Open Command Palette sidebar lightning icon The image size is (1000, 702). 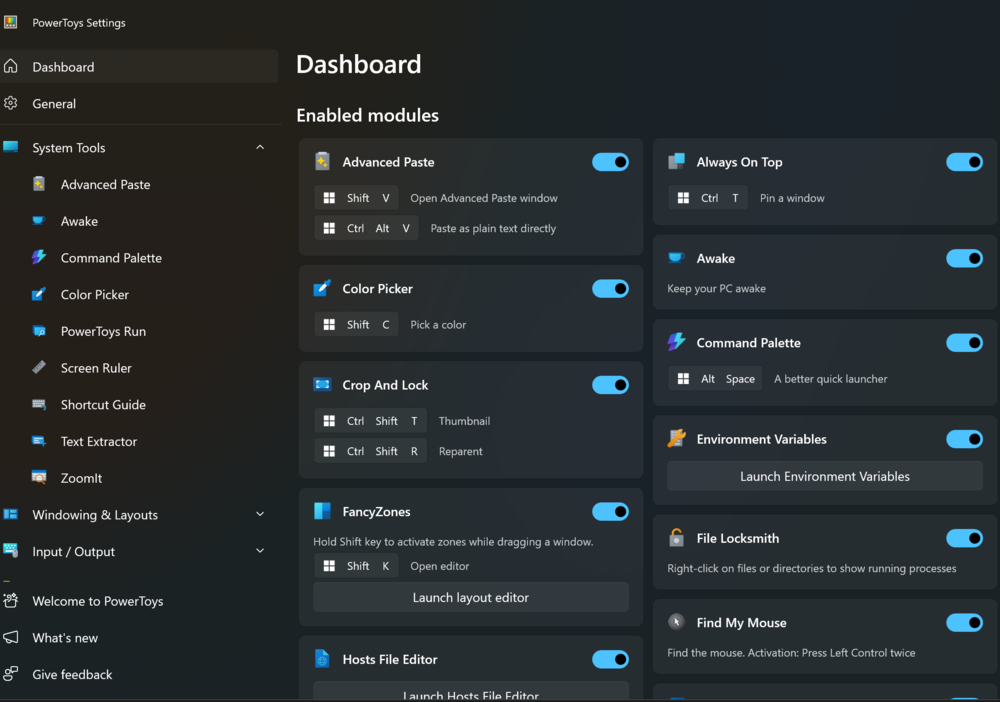pyautogui.click(x=39, y=258)
